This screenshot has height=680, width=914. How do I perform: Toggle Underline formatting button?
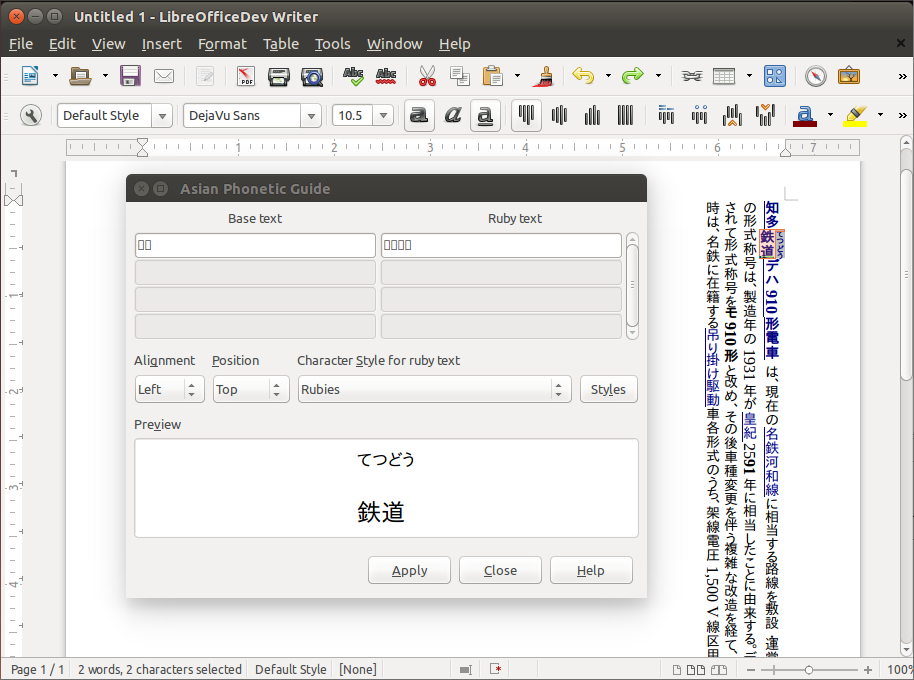(x=485, y=116)
